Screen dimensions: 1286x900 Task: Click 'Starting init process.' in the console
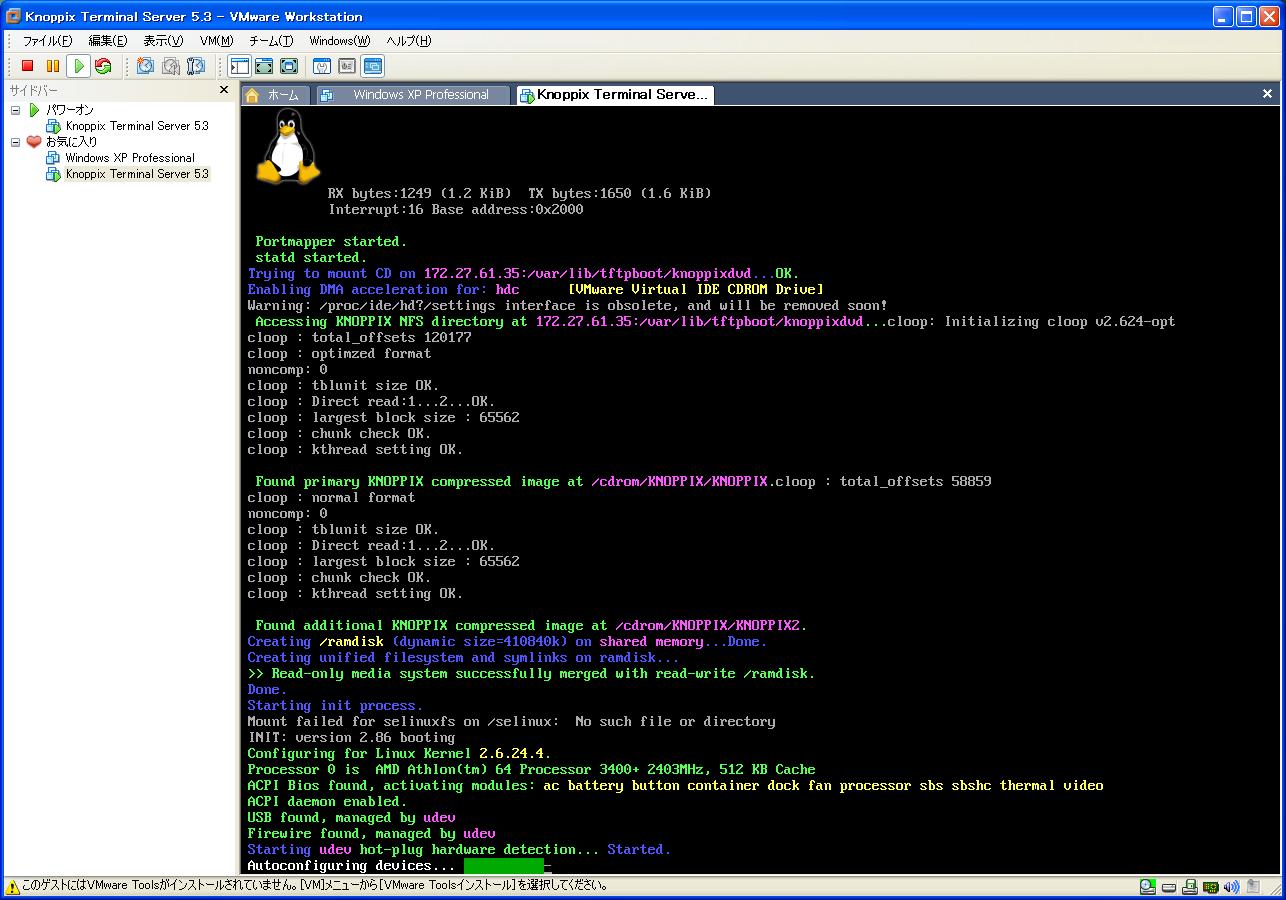pos(335,706)
